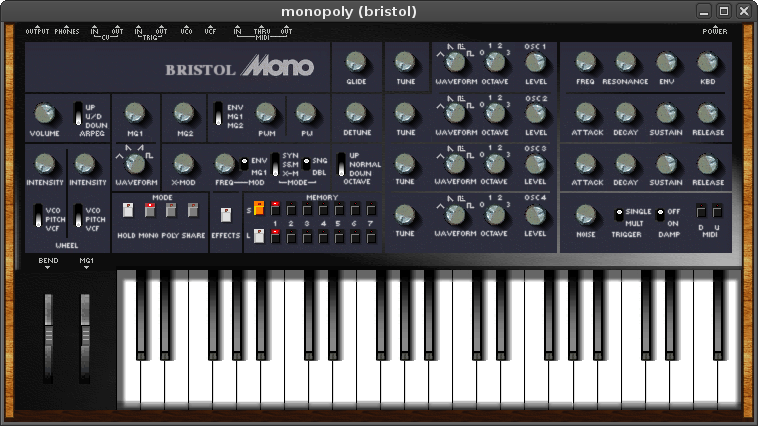758x426 pixels.
Task: Select upper memory bank button 7
Action: 371,208
